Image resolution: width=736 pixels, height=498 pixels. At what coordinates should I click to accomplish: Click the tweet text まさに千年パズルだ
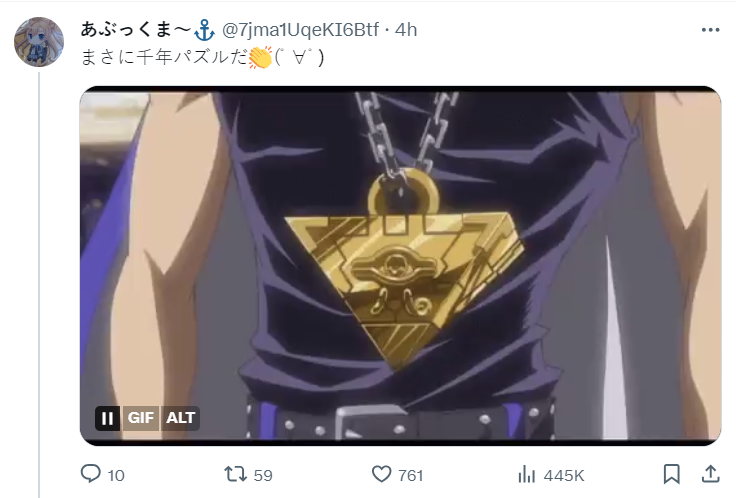point(164,58)
